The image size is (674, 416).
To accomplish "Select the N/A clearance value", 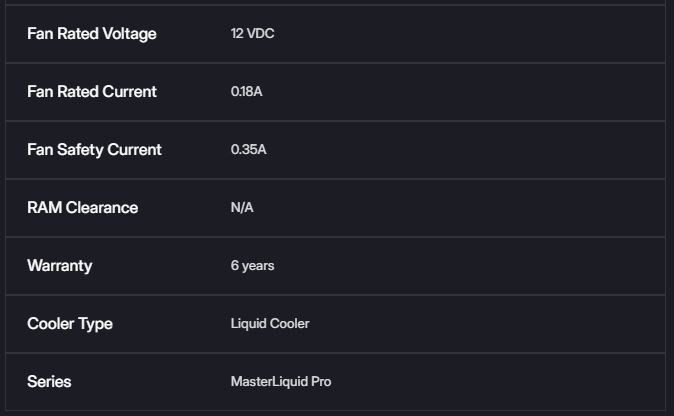I will tap(242, 208).
